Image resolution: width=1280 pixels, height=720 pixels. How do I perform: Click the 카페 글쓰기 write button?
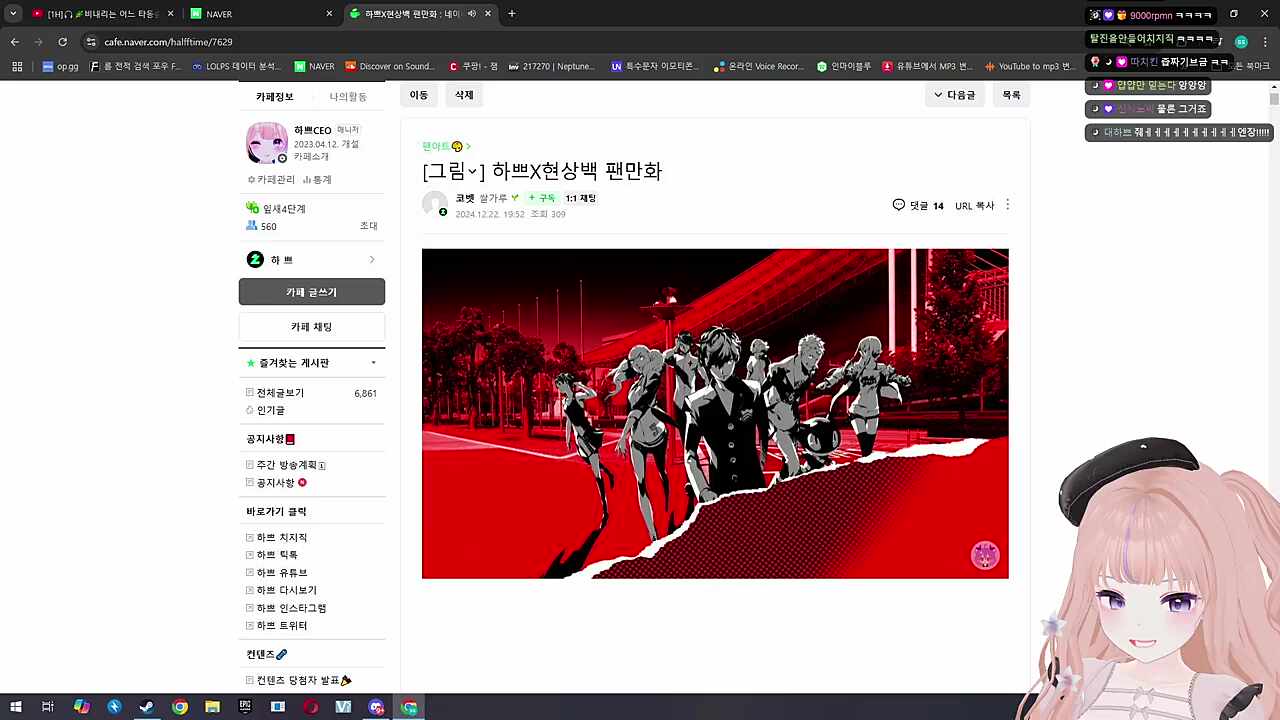click(x=312, y=292)
